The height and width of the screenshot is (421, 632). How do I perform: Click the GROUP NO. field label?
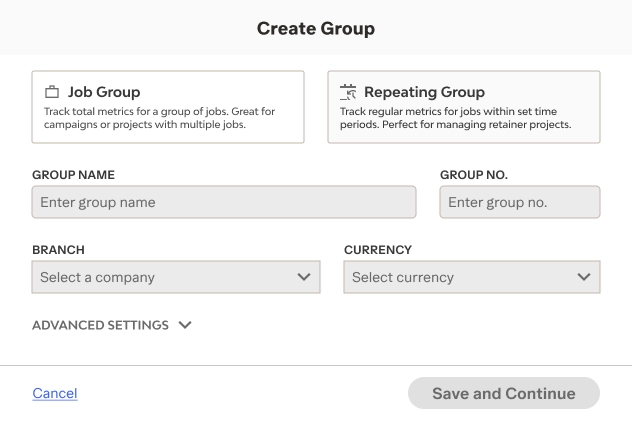(x=474, y=175)
